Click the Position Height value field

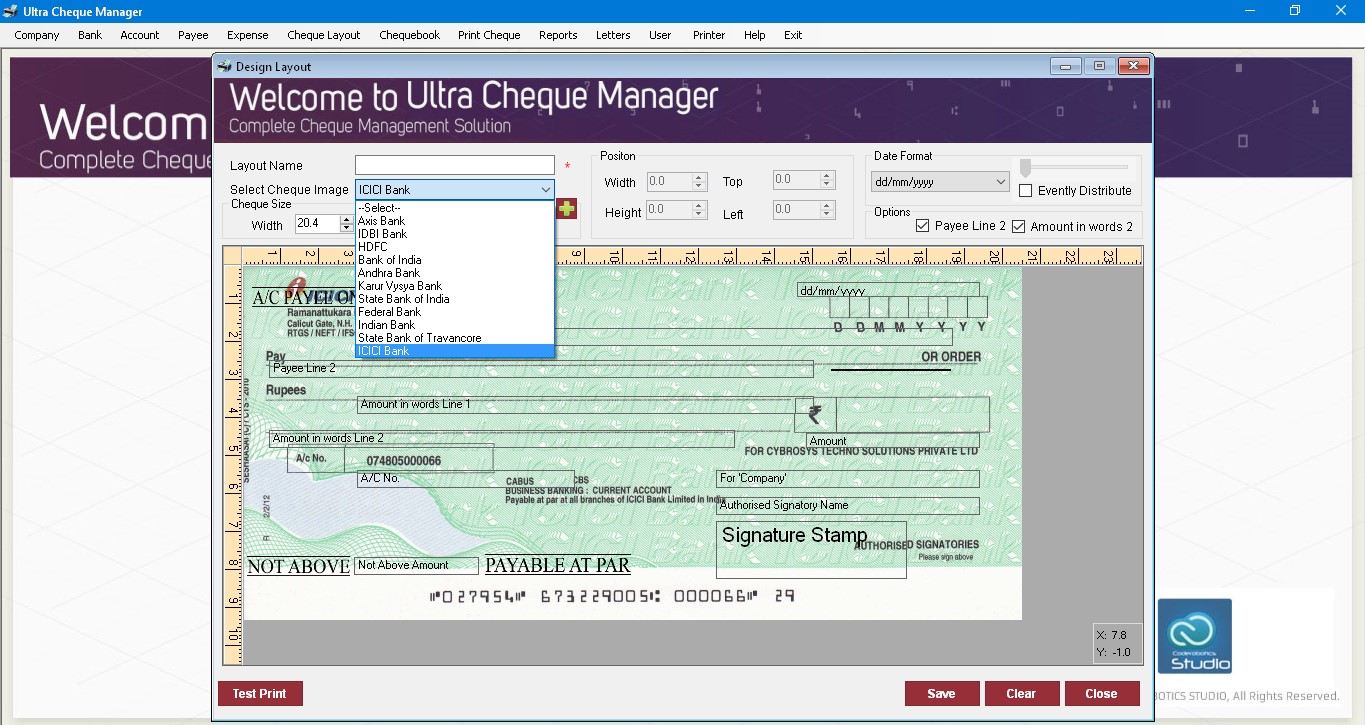pos(669,210)
